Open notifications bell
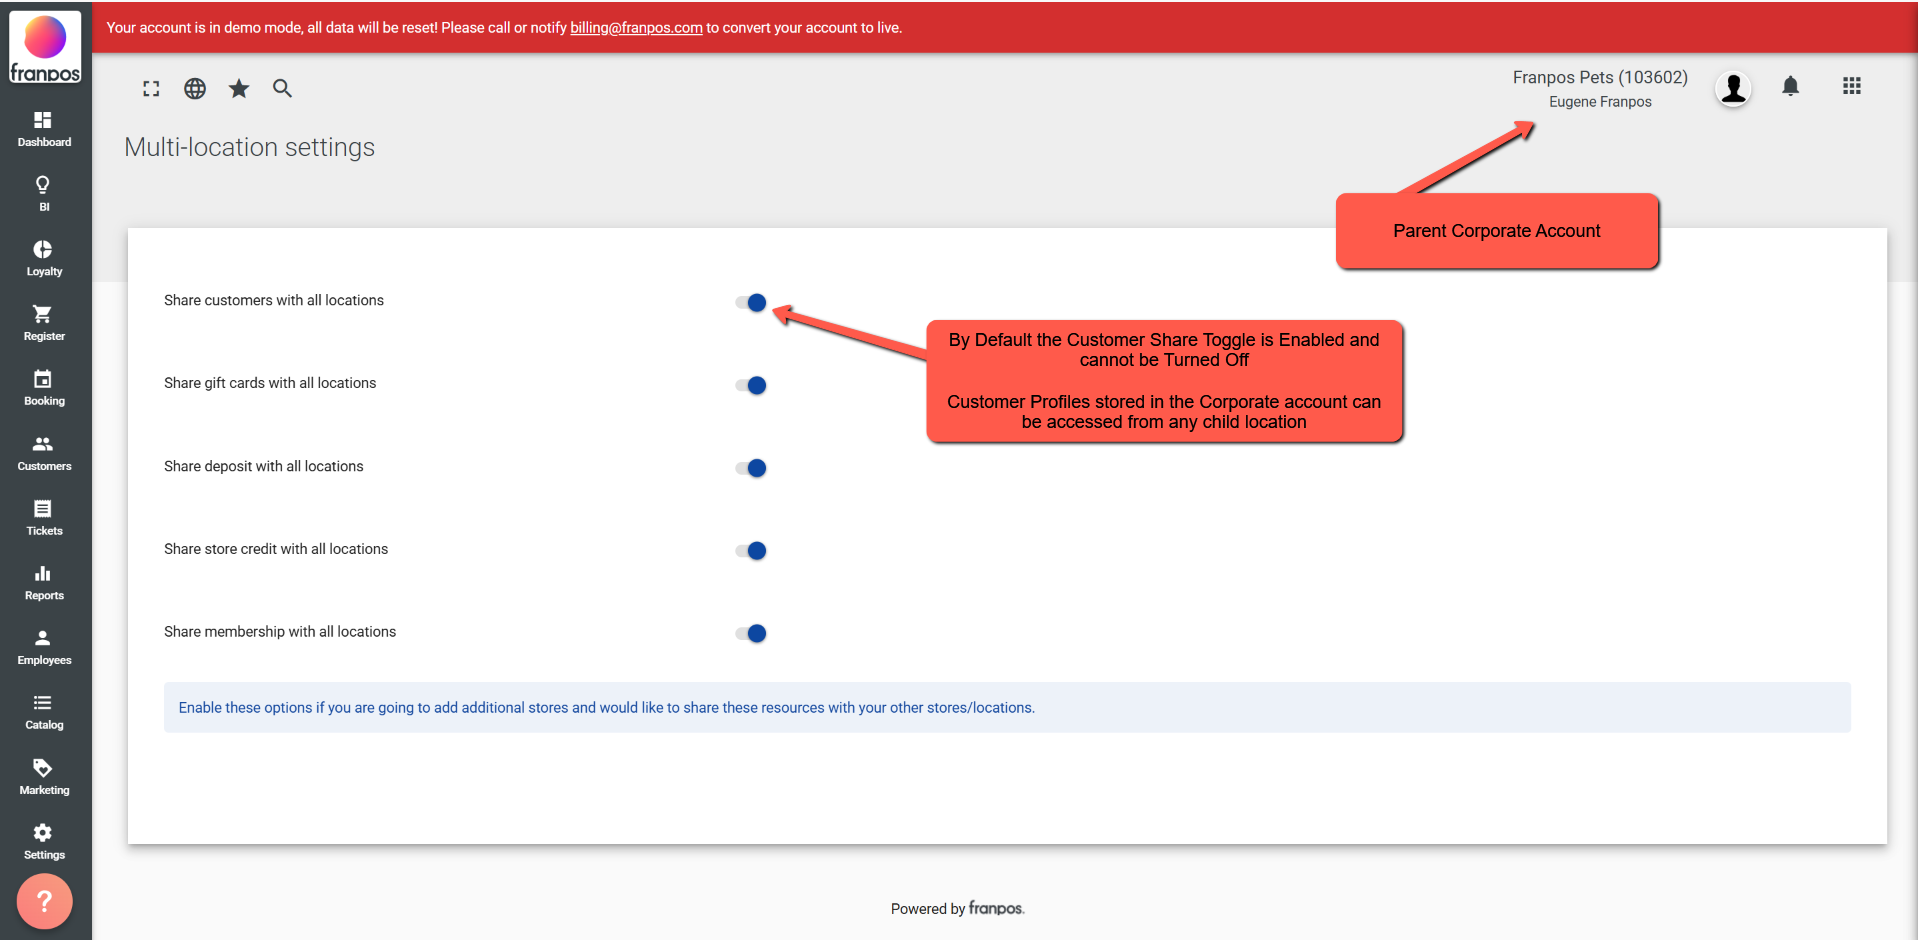 (x=1791, y=87)
